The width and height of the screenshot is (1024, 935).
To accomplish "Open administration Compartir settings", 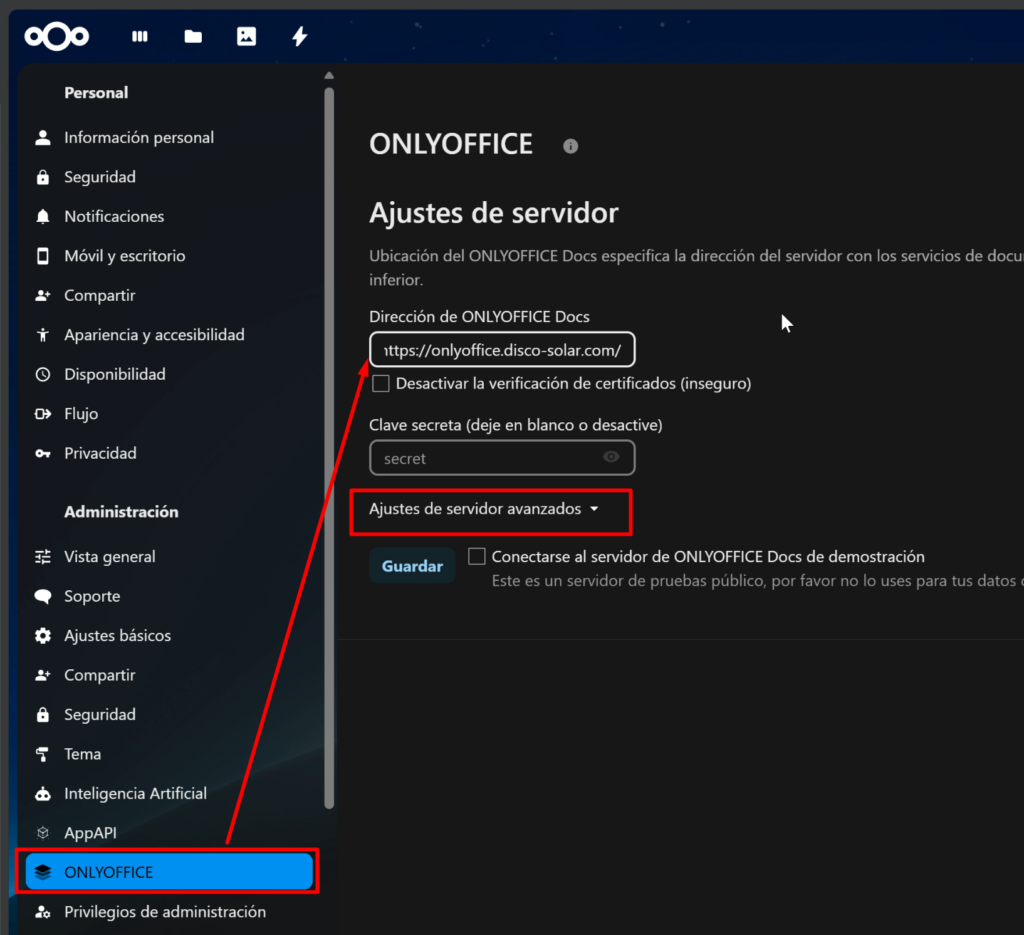I will pyautogui.click(x=100, y=675).
